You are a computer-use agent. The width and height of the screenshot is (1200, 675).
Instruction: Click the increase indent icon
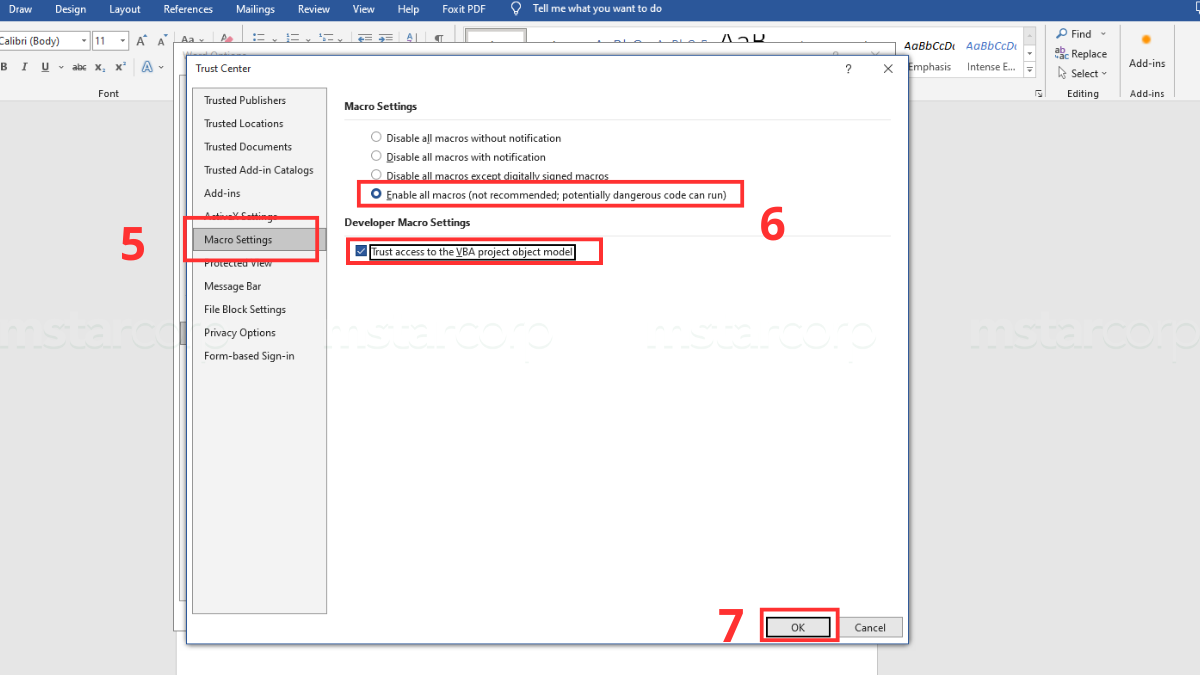385,38
